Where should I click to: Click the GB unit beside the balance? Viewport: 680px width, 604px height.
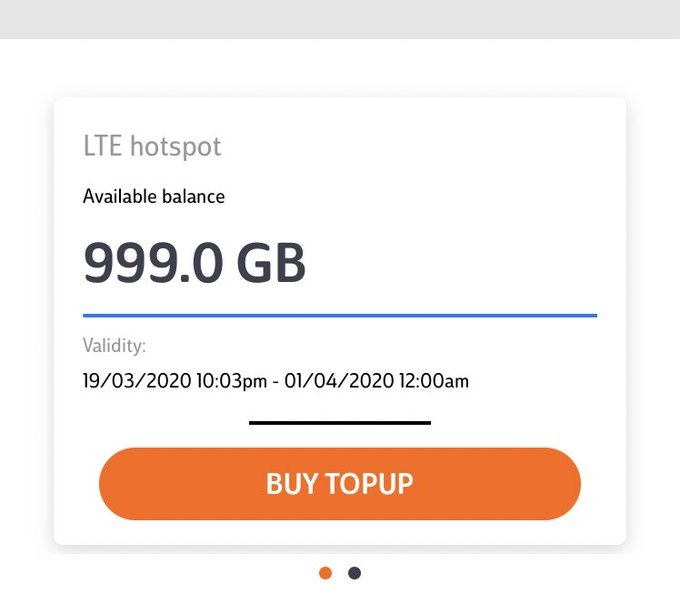pos(271,263)
